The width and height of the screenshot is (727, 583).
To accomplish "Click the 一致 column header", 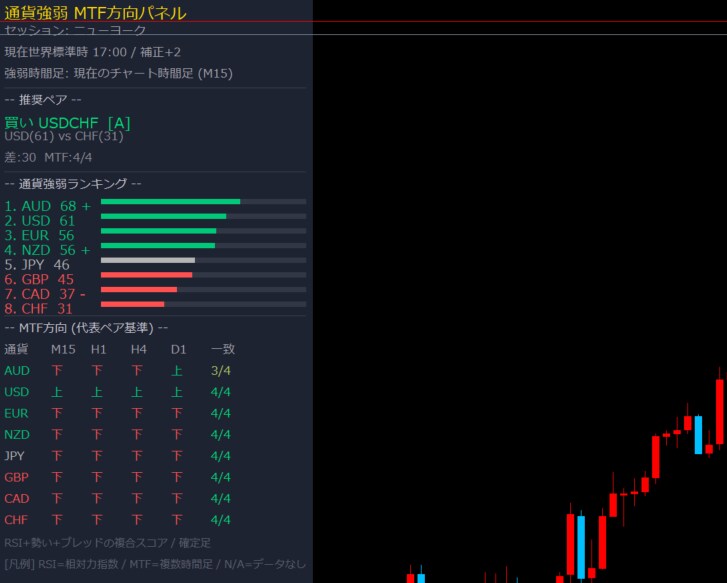I will pyautogui.click(x=223, y=349).
